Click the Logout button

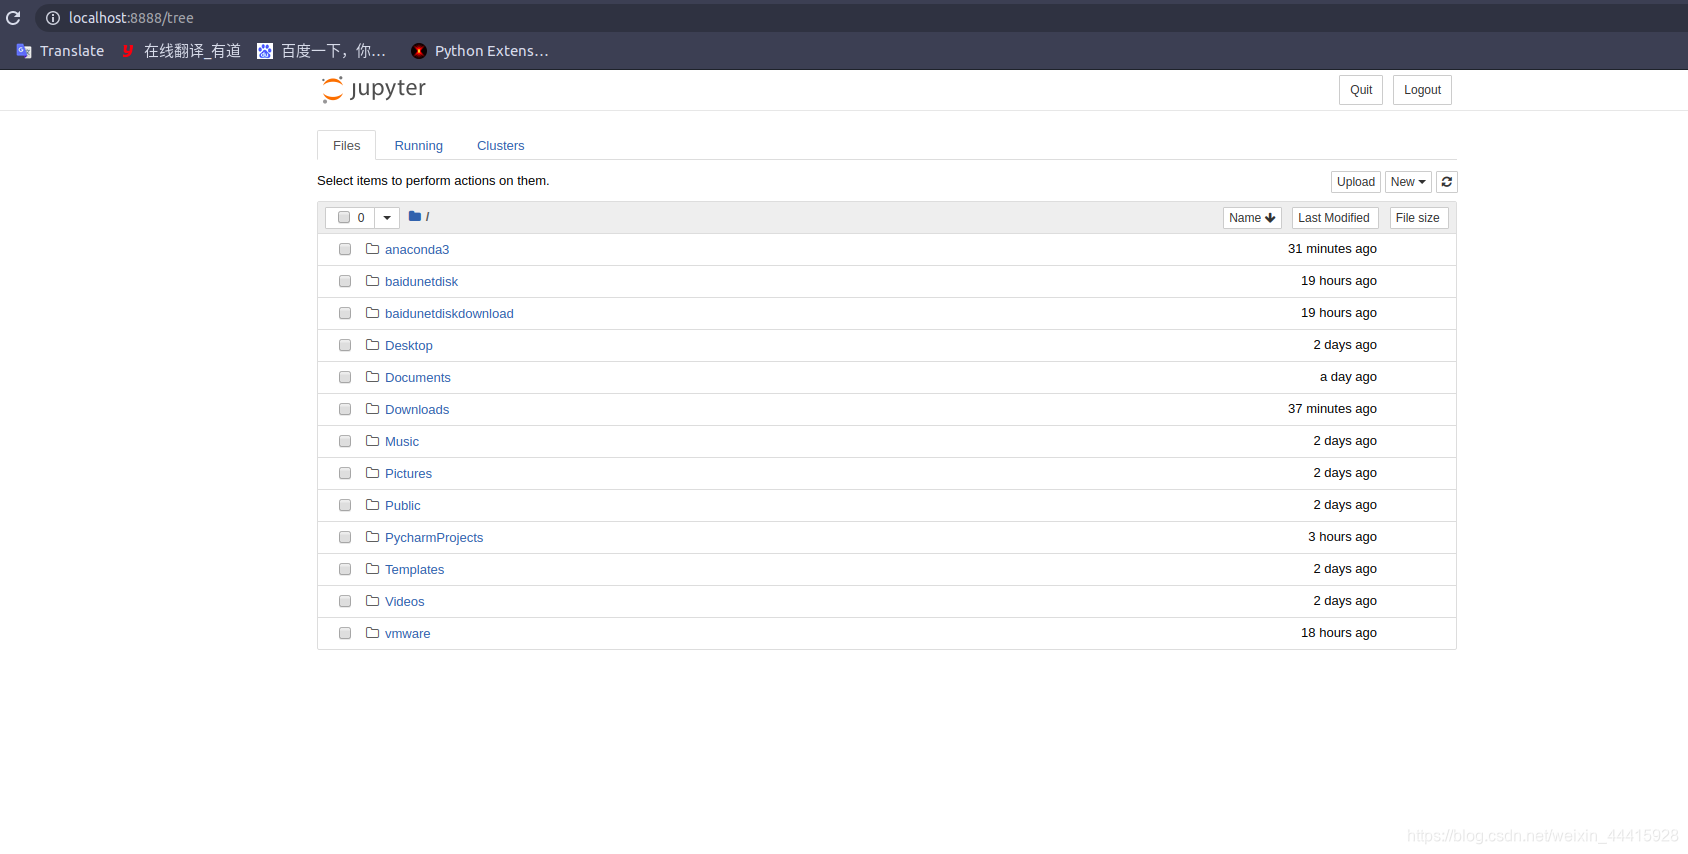[1422, 90]
